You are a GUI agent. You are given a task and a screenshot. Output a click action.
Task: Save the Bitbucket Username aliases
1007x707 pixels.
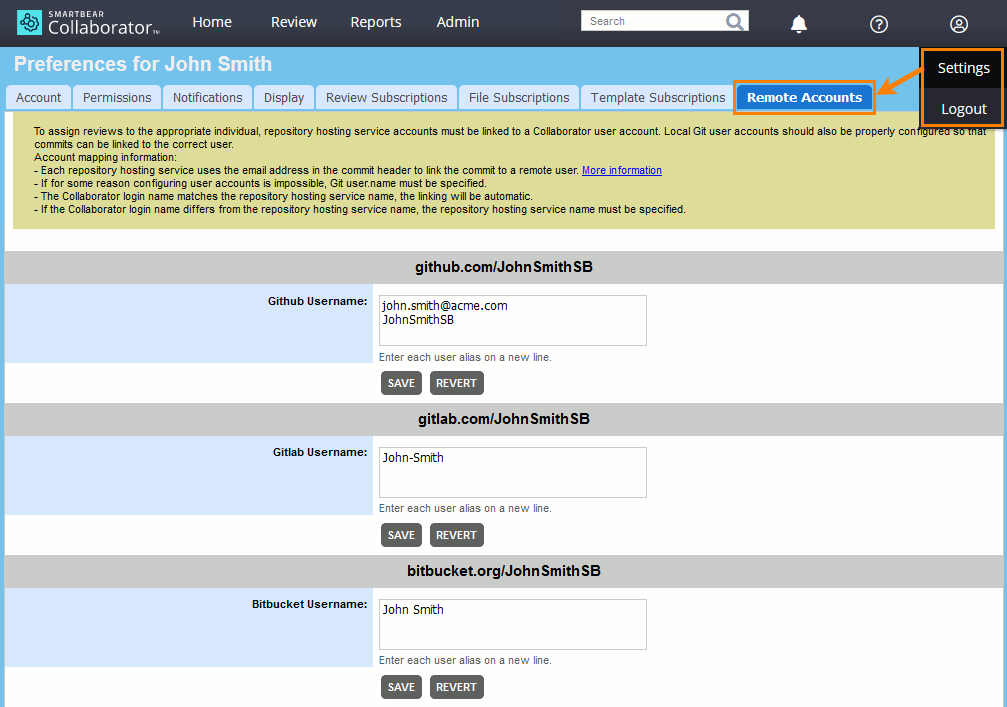(401, 687)
